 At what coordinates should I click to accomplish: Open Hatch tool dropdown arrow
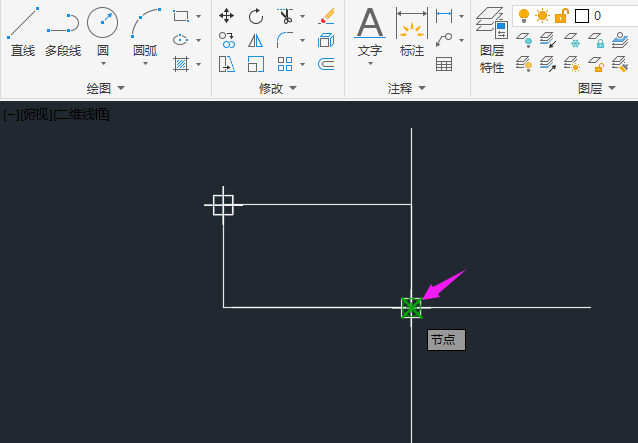[198, 64]
